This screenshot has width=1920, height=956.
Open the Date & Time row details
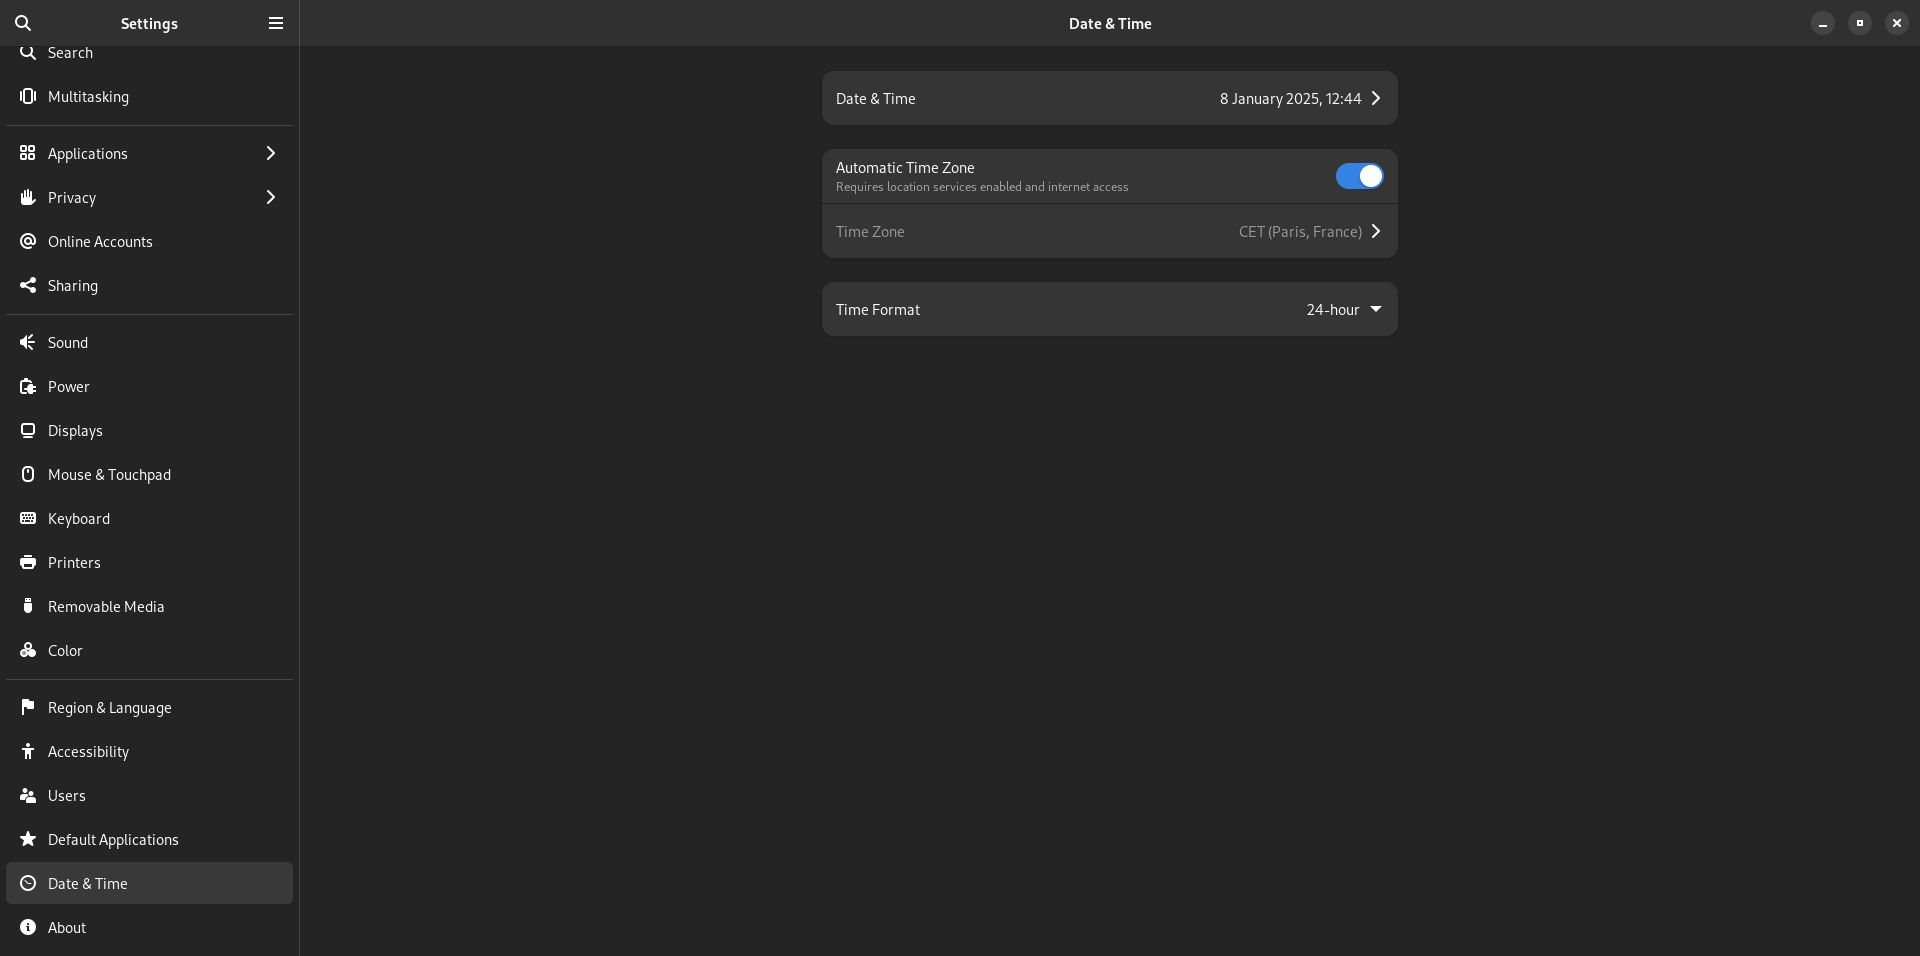(1109, 99)
